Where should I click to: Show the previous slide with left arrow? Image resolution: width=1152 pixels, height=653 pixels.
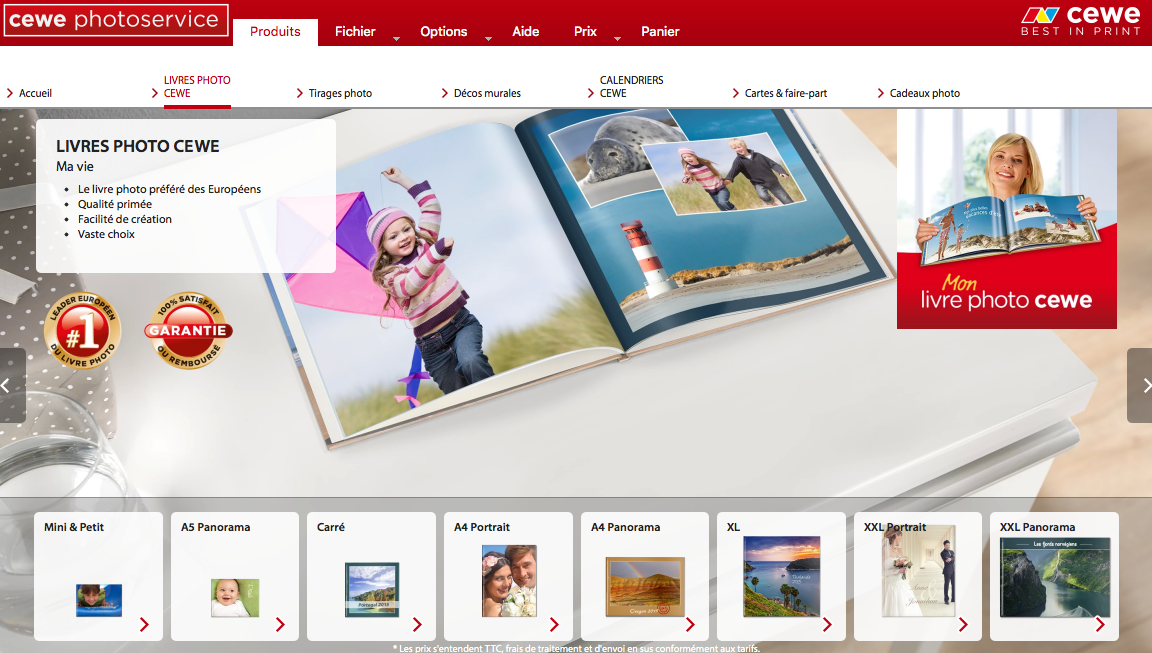(x=10, y=386)
